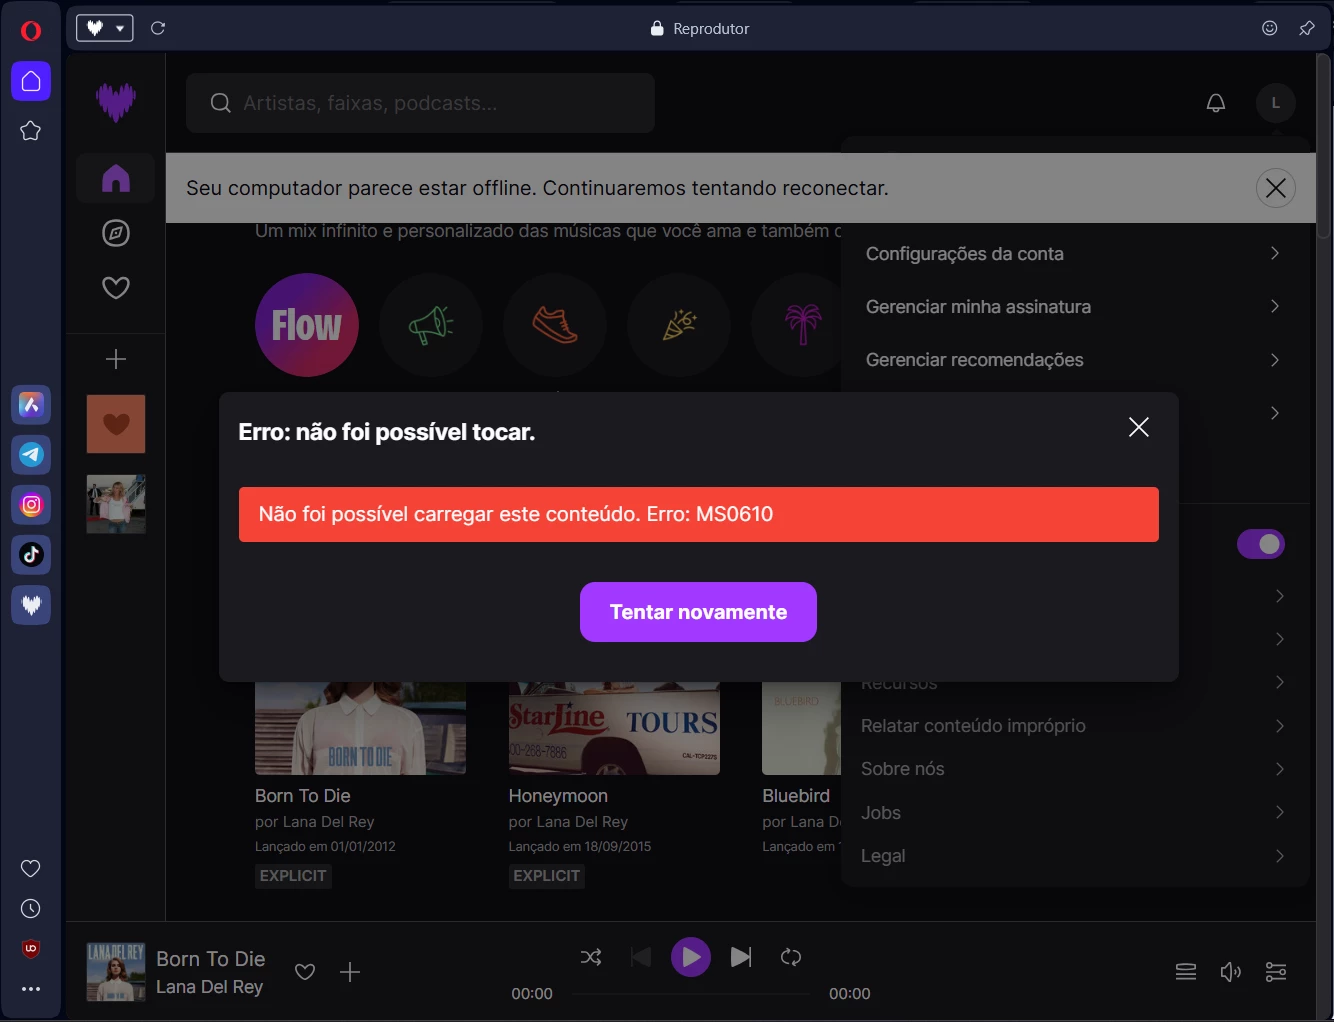Close the playback error dialog
1334x1022 pixels.
pyautogui.click(x=1139, y=427)
